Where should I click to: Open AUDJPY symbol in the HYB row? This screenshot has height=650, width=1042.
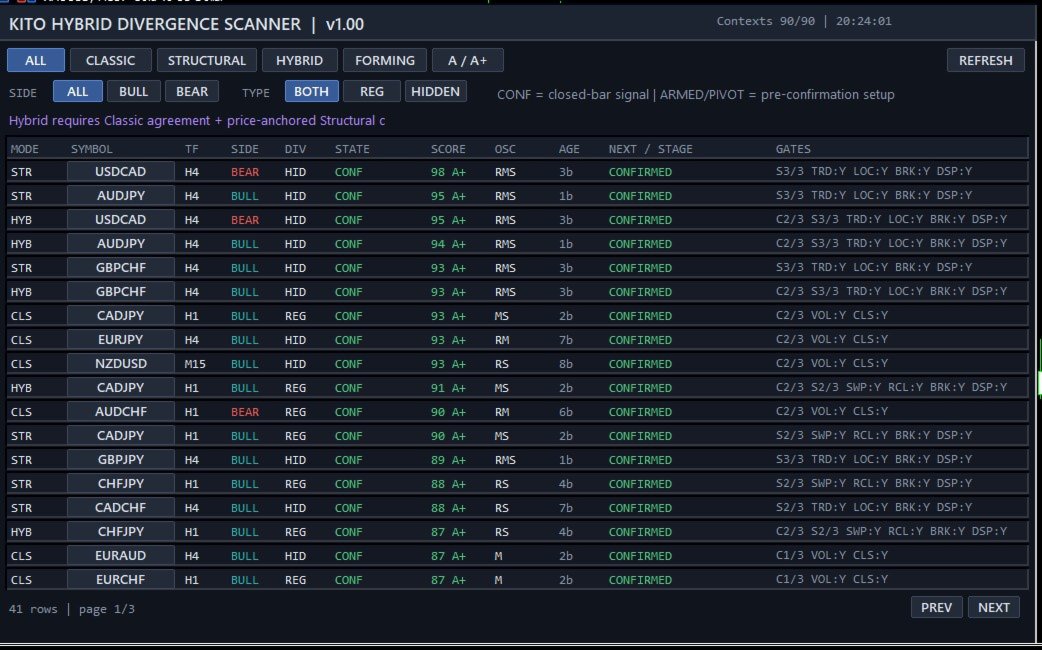click(x=120, y=243)
